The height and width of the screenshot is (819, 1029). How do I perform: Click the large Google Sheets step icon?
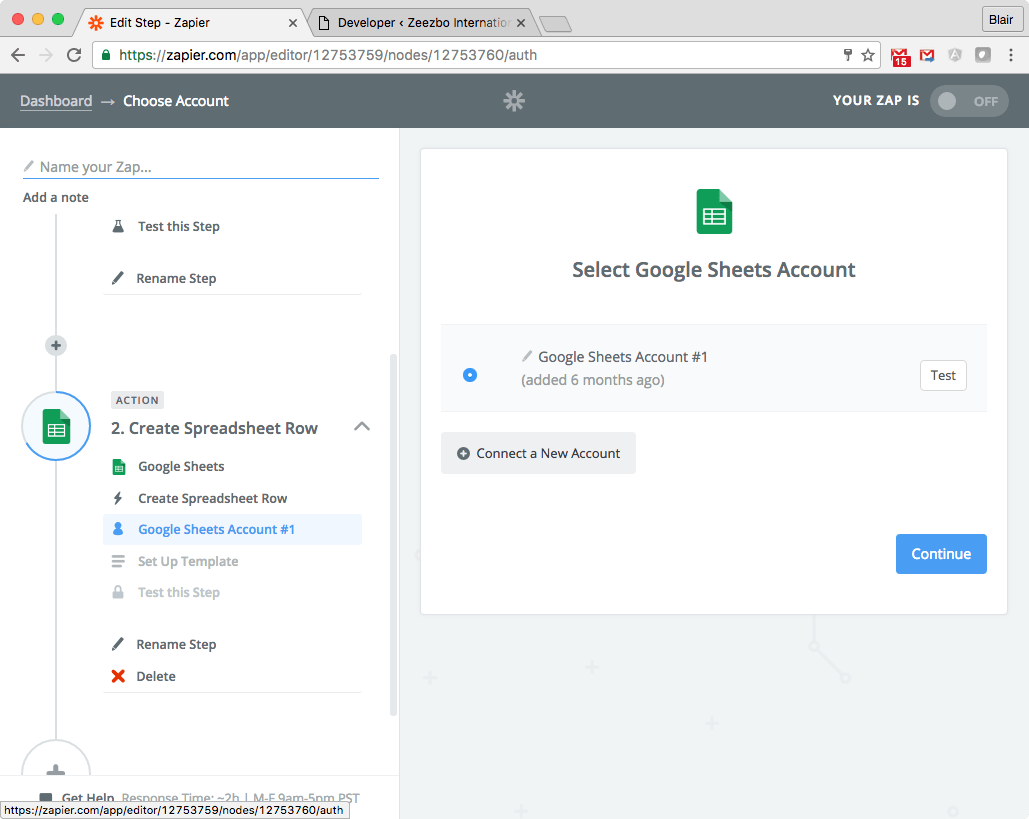[56, 426]
